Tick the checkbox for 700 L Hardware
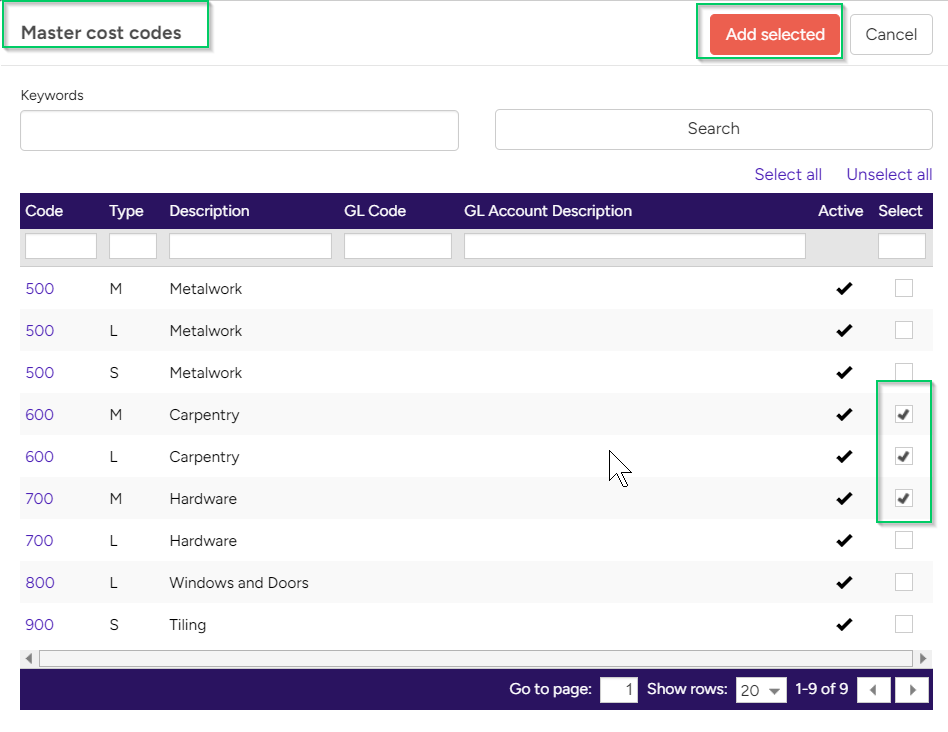The height and width of the screenshot is (732, 948). pos(903,540)
